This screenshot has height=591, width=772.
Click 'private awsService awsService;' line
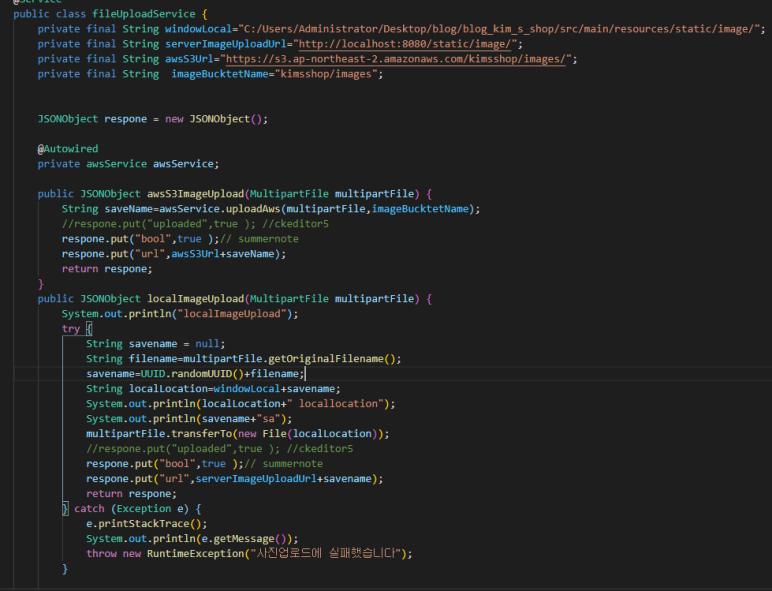128,164
